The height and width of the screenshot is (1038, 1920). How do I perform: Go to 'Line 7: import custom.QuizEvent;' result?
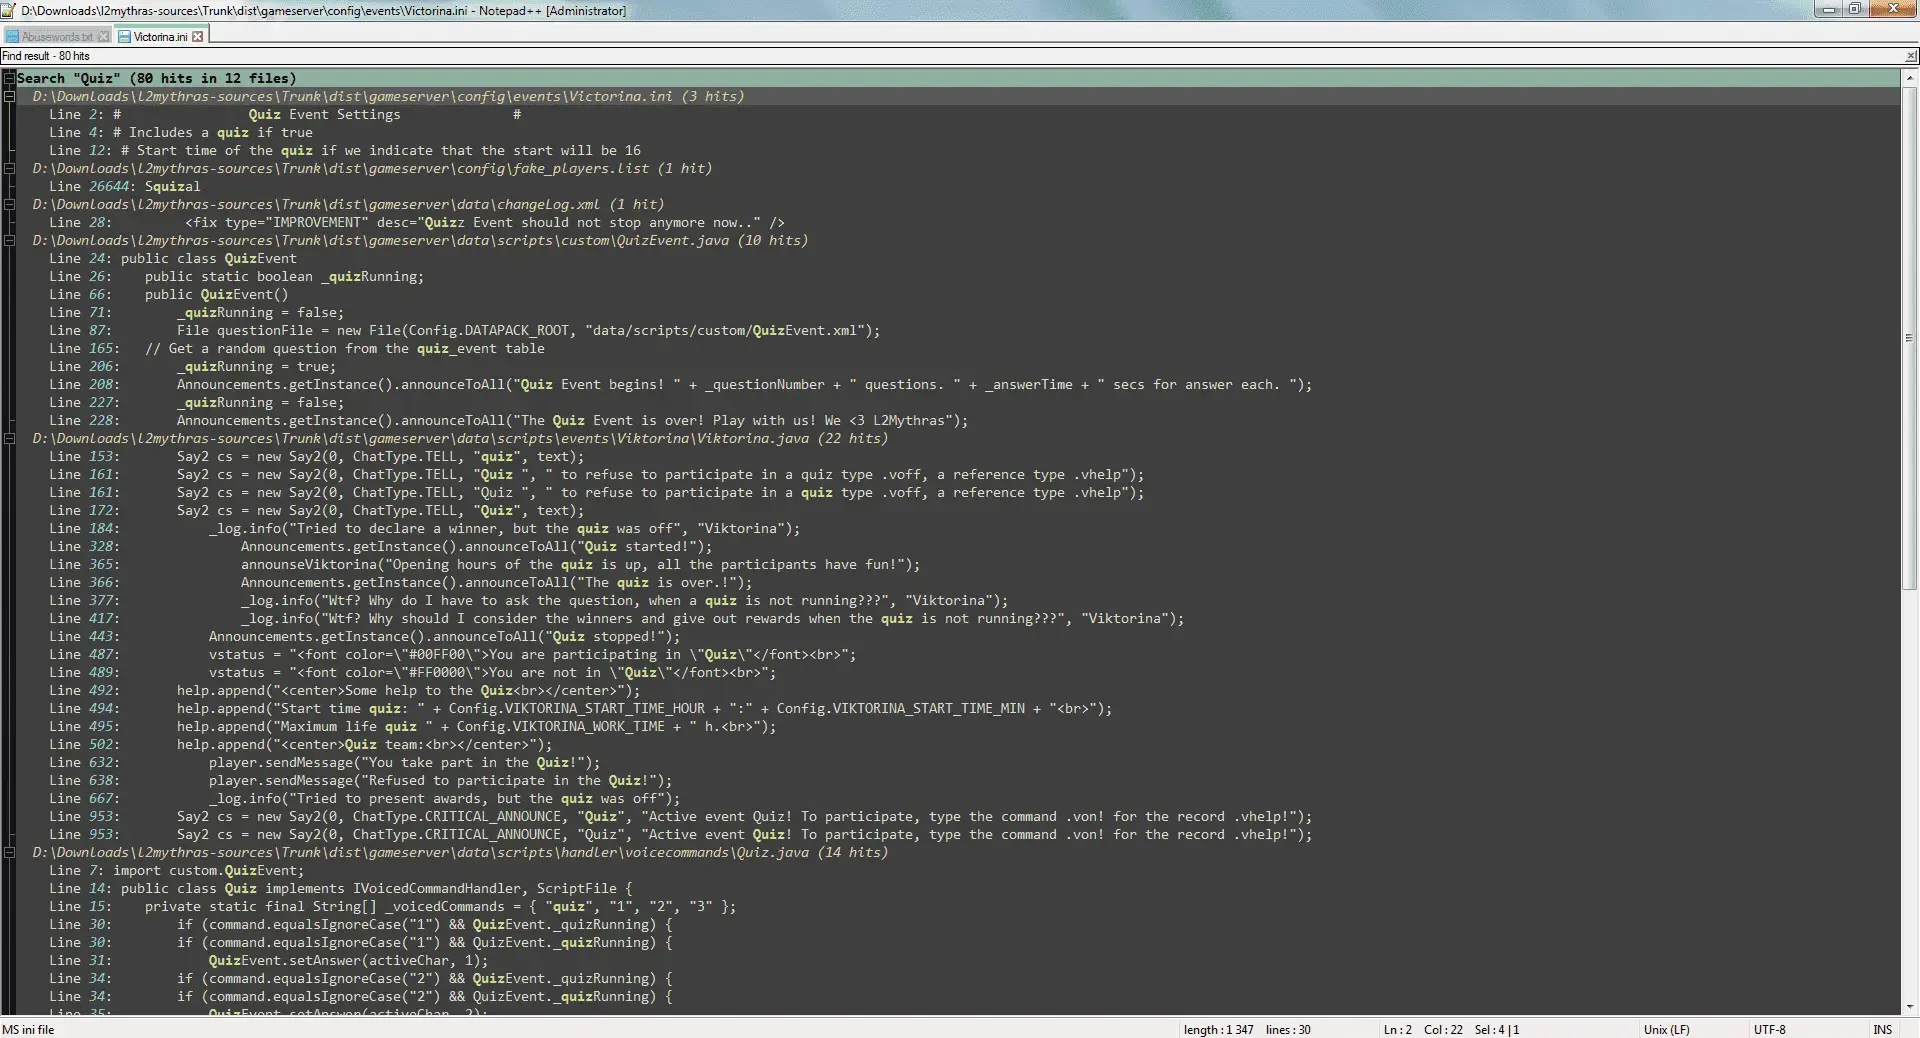[177, 870]
